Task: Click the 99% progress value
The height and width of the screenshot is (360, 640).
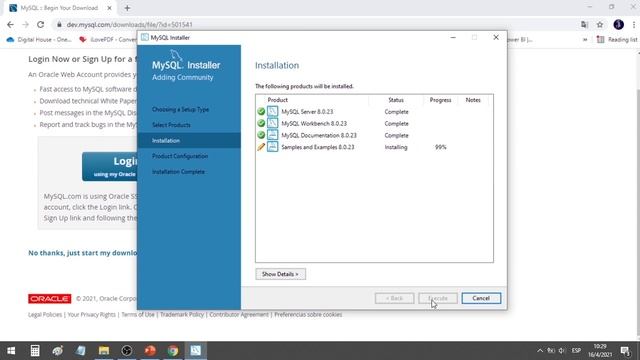Action: click(x=440, y=147)
